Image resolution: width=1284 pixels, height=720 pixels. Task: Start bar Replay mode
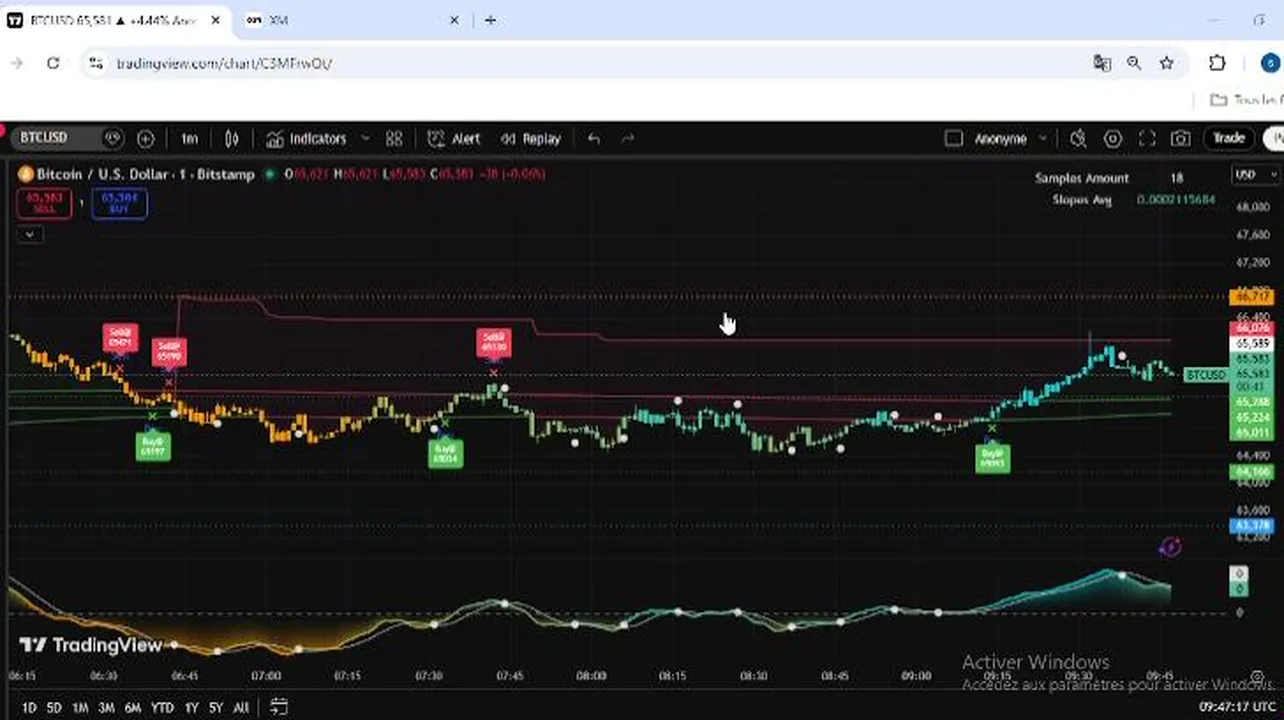[x=531, y=139]
